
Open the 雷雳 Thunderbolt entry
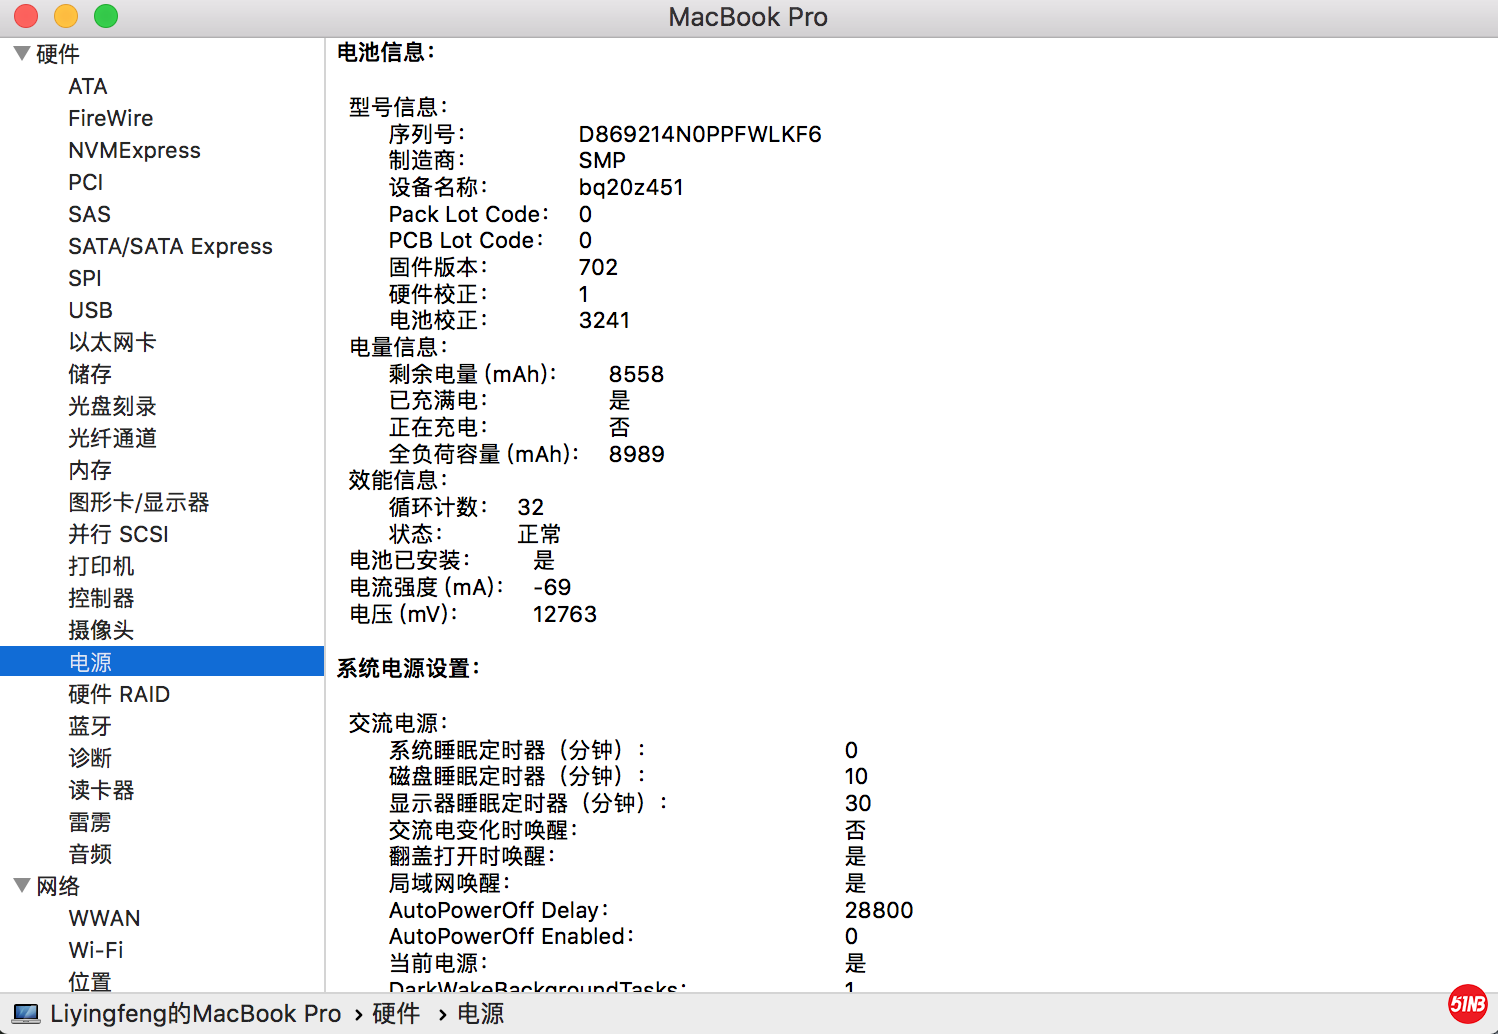90,822
